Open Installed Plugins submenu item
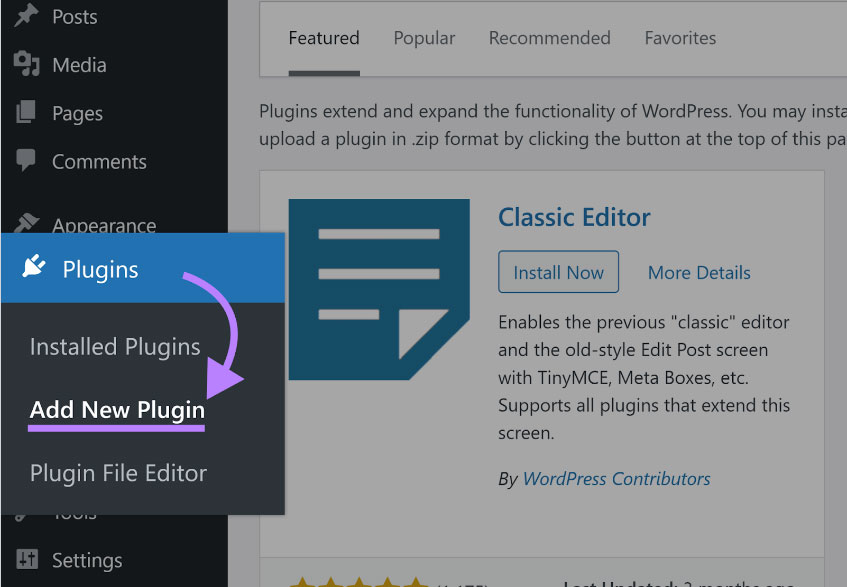This screenshot has height=587, width=847. [115, 347]
